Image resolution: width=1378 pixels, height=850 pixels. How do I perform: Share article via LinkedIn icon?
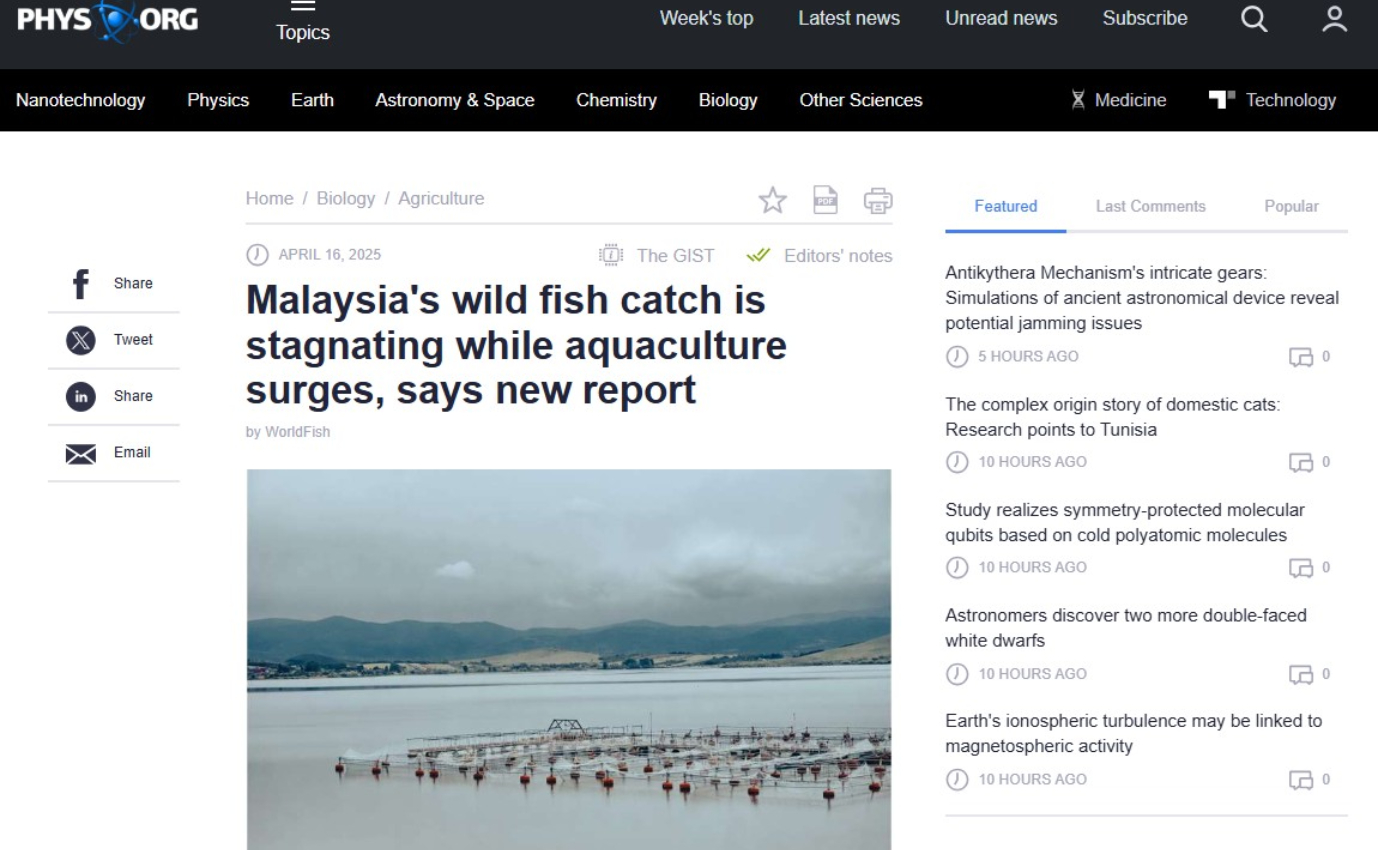[80, 396]
